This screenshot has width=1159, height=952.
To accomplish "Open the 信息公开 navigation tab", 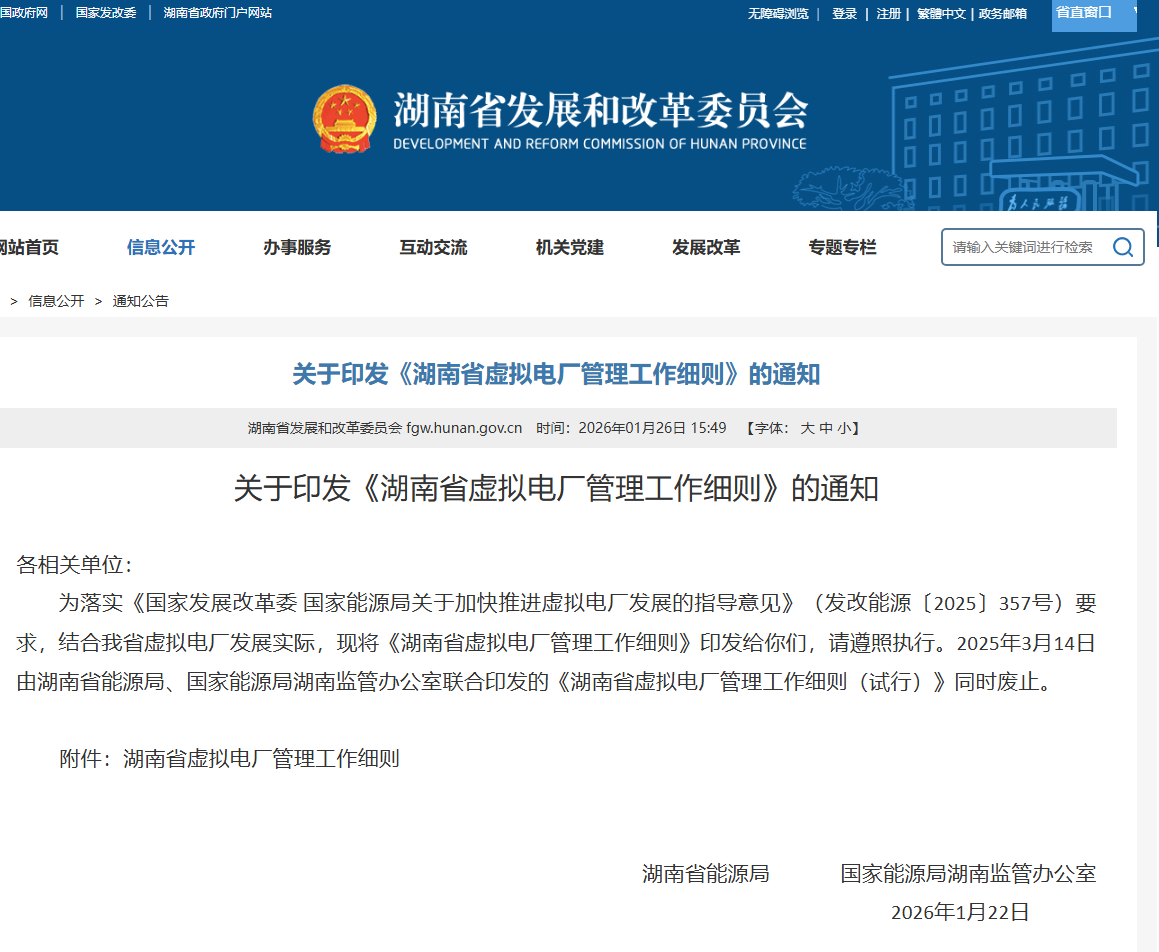I will pos(160,247).
